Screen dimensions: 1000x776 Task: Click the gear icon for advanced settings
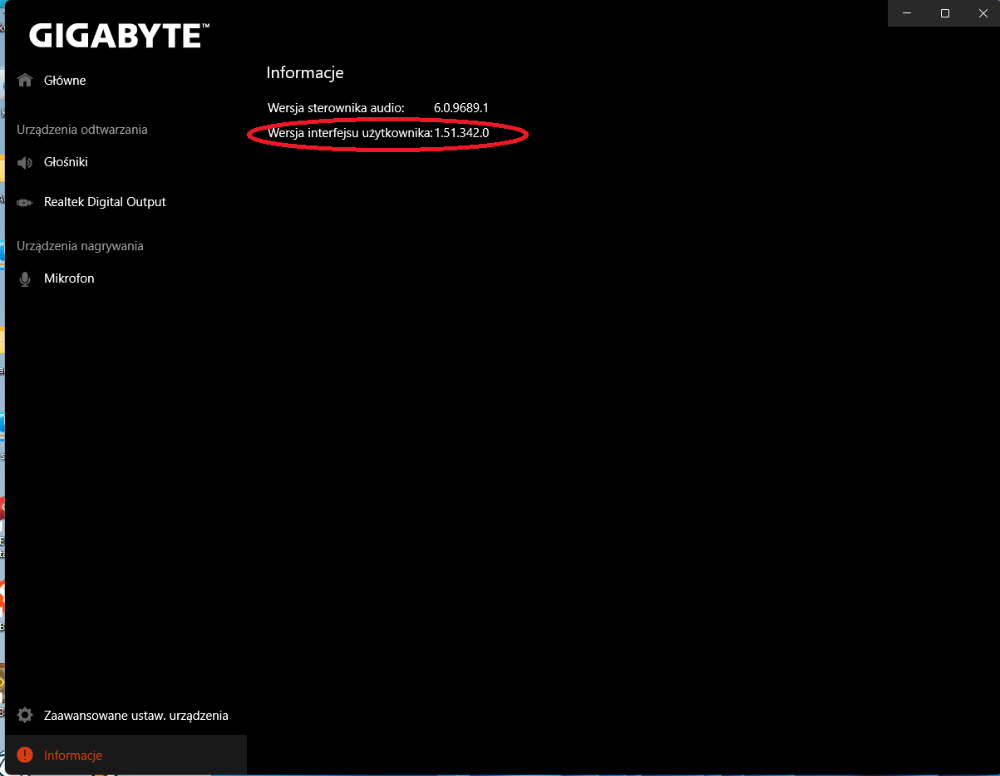coord(25,715)
